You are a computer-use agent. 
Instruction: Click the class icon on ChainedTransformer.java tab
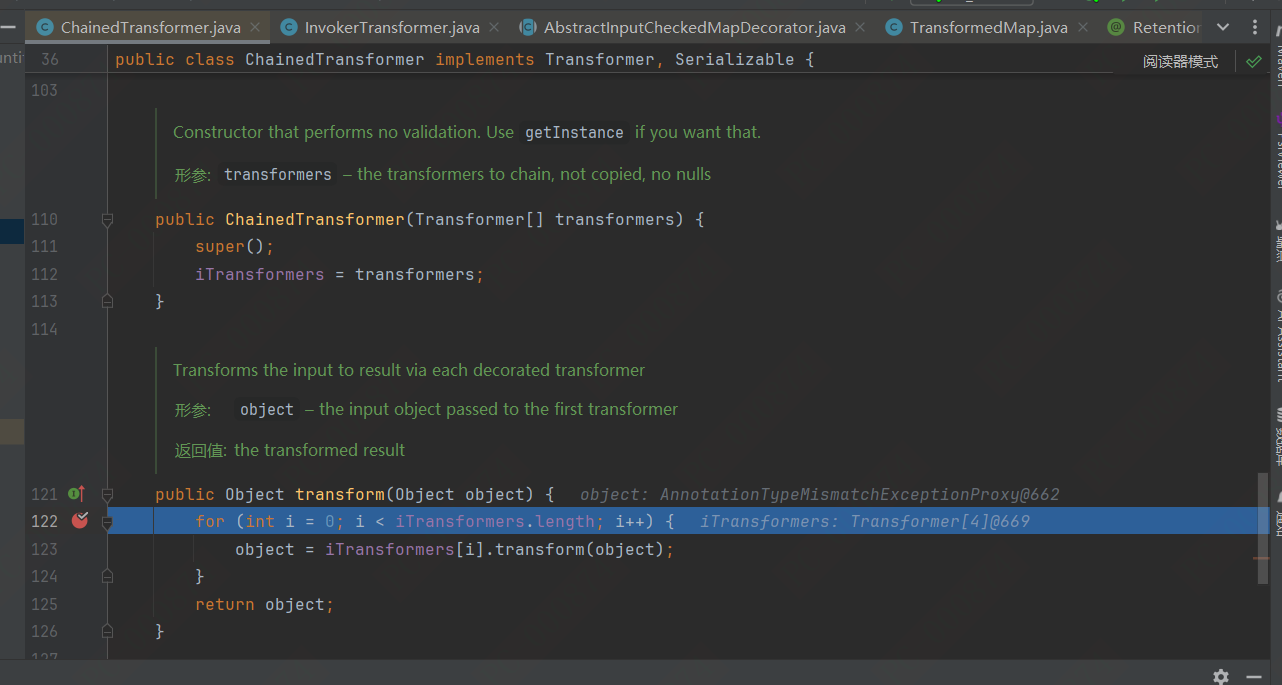click(x=45, y=27)
